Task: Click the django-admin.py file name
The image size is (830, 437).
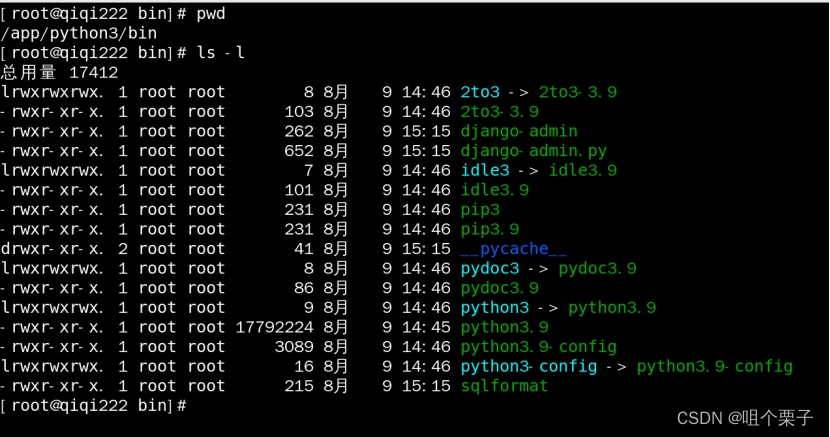Action: (x=534, y=151)
